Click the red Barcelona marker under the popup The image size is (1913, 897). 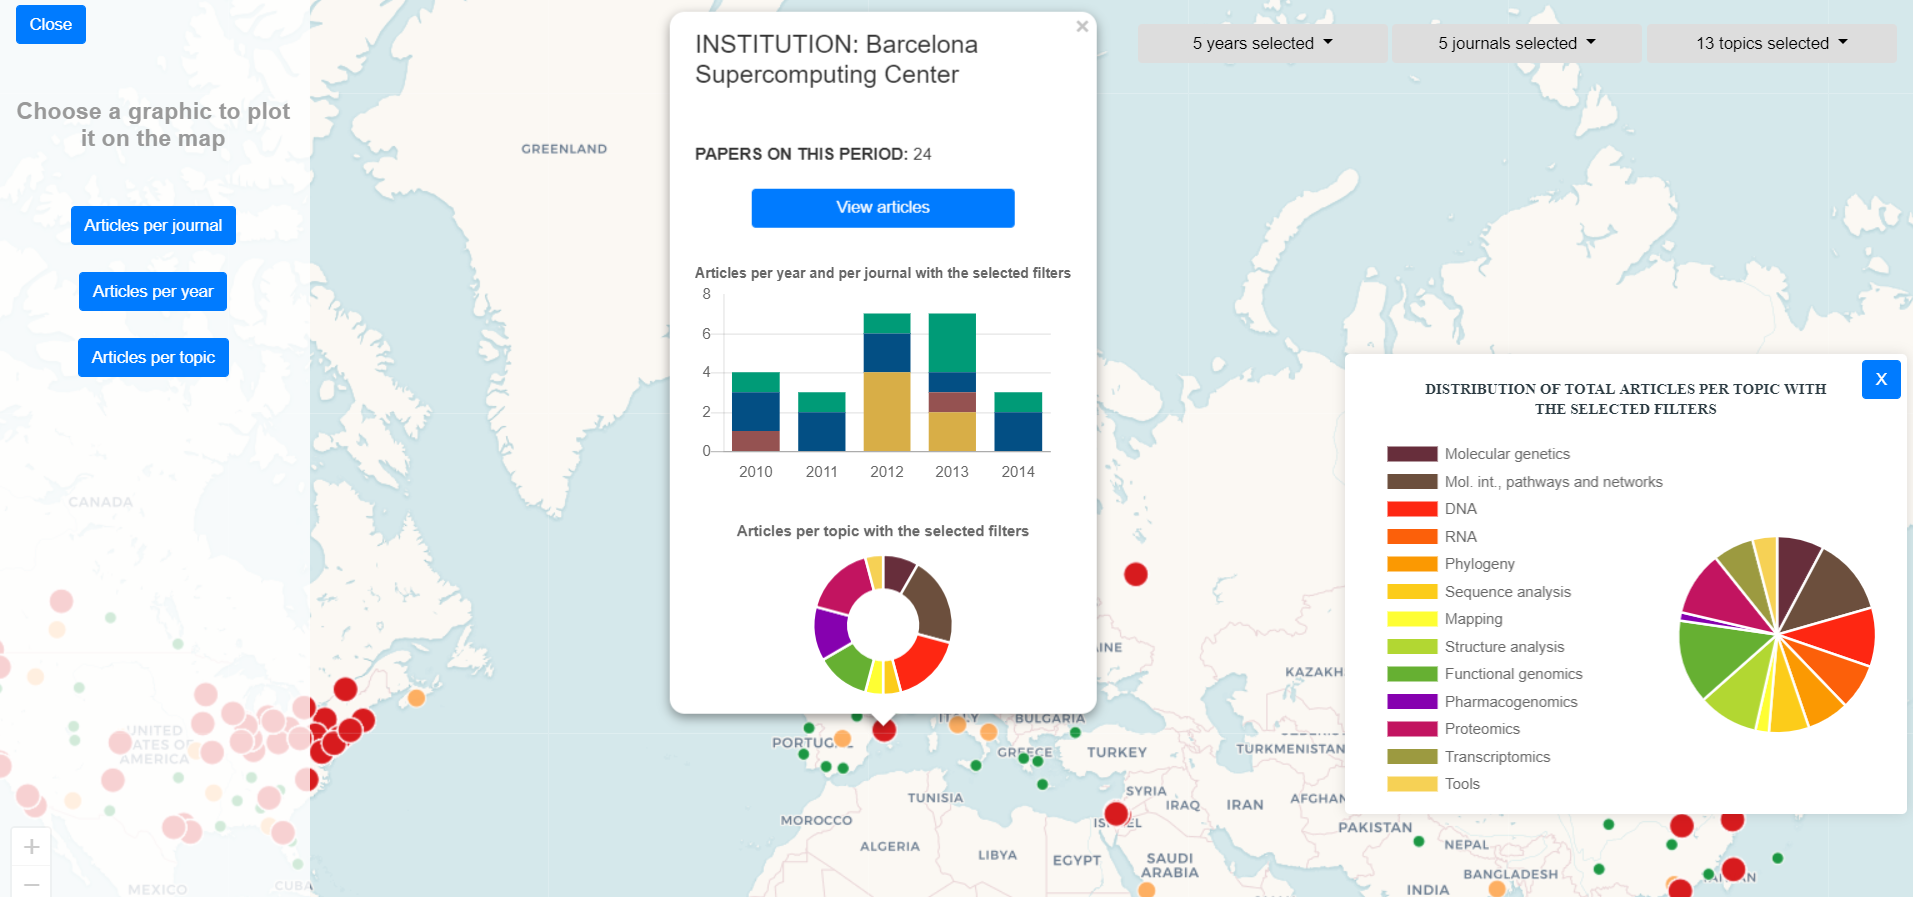pos(884,730)
